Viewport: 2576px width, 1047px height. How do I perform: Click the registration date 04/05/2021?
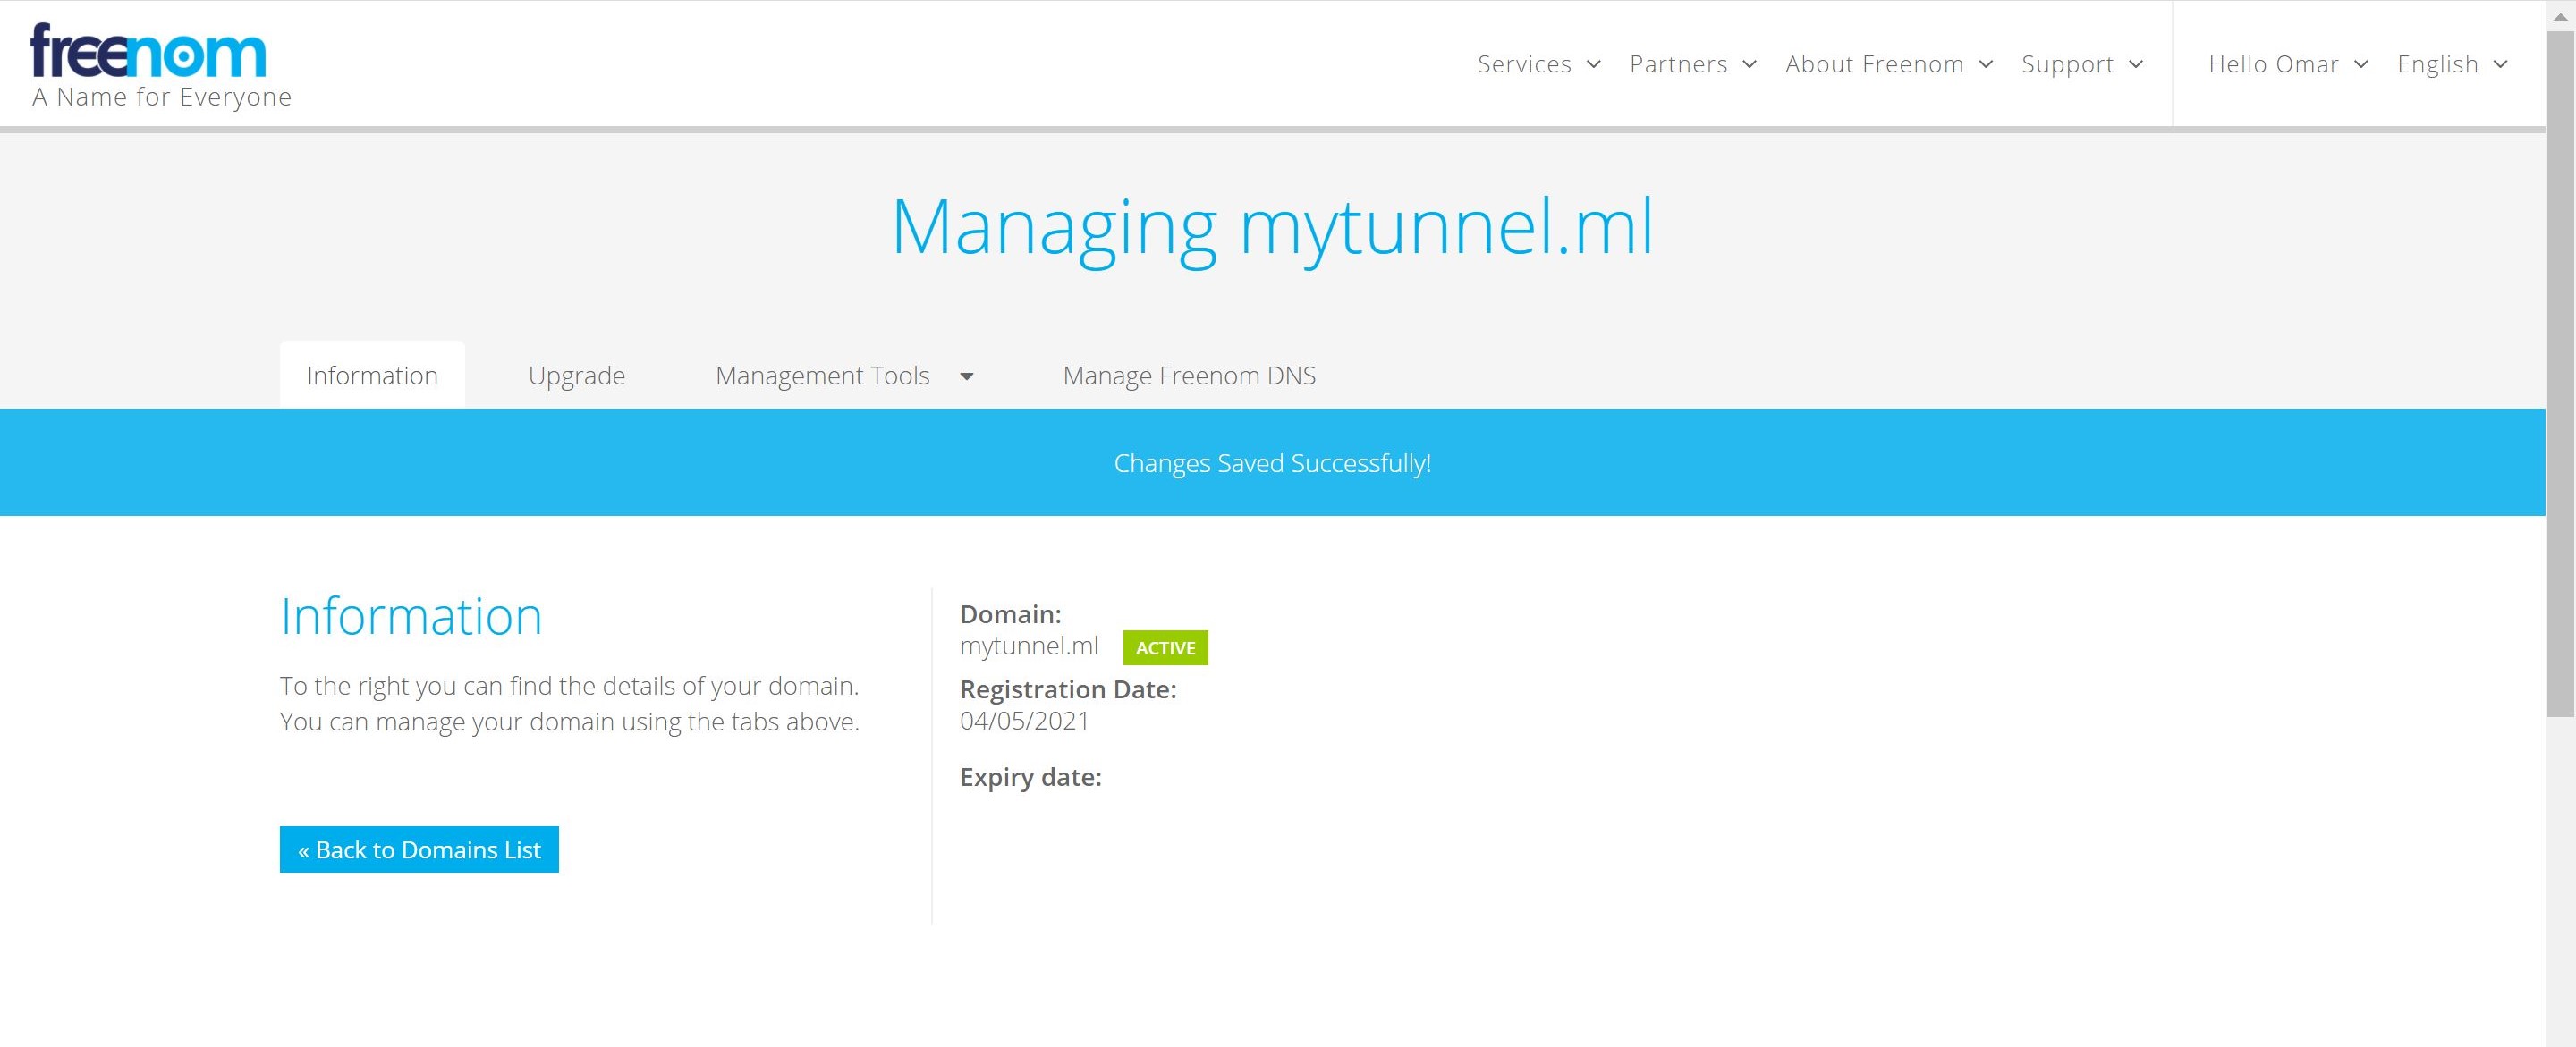1024,721
